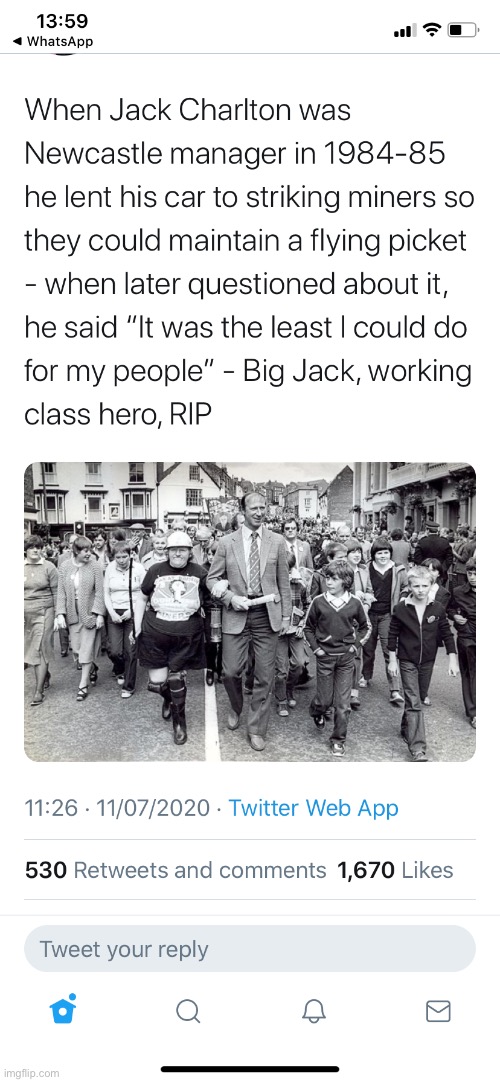500x1082 pixels.
Task: Tap the 11:26 · 11/07/2020 timestamp
Action: point(117,807)
